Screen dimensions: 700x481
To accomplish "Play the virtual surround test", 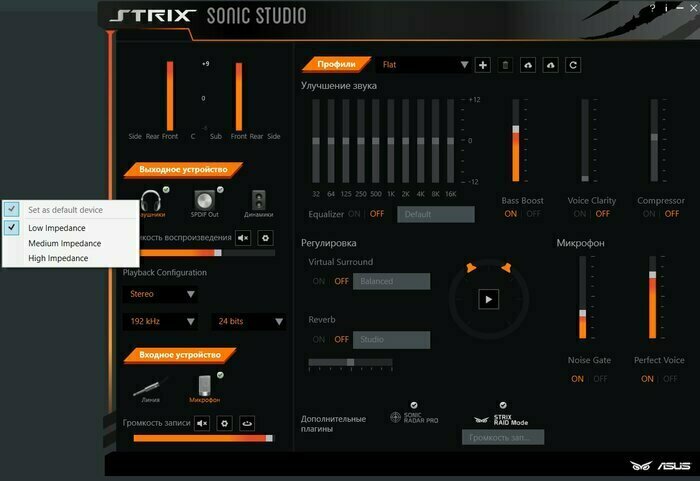I will coord(488,299).
